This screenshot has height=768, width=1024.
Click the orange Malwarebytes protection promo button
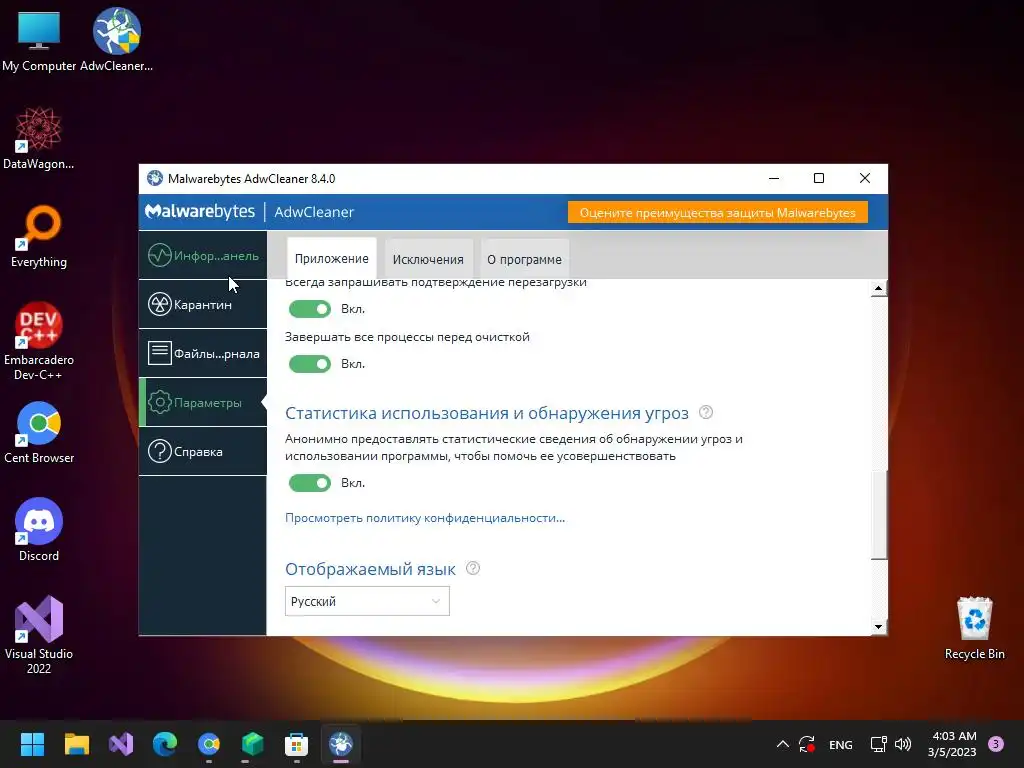point(718,212)
